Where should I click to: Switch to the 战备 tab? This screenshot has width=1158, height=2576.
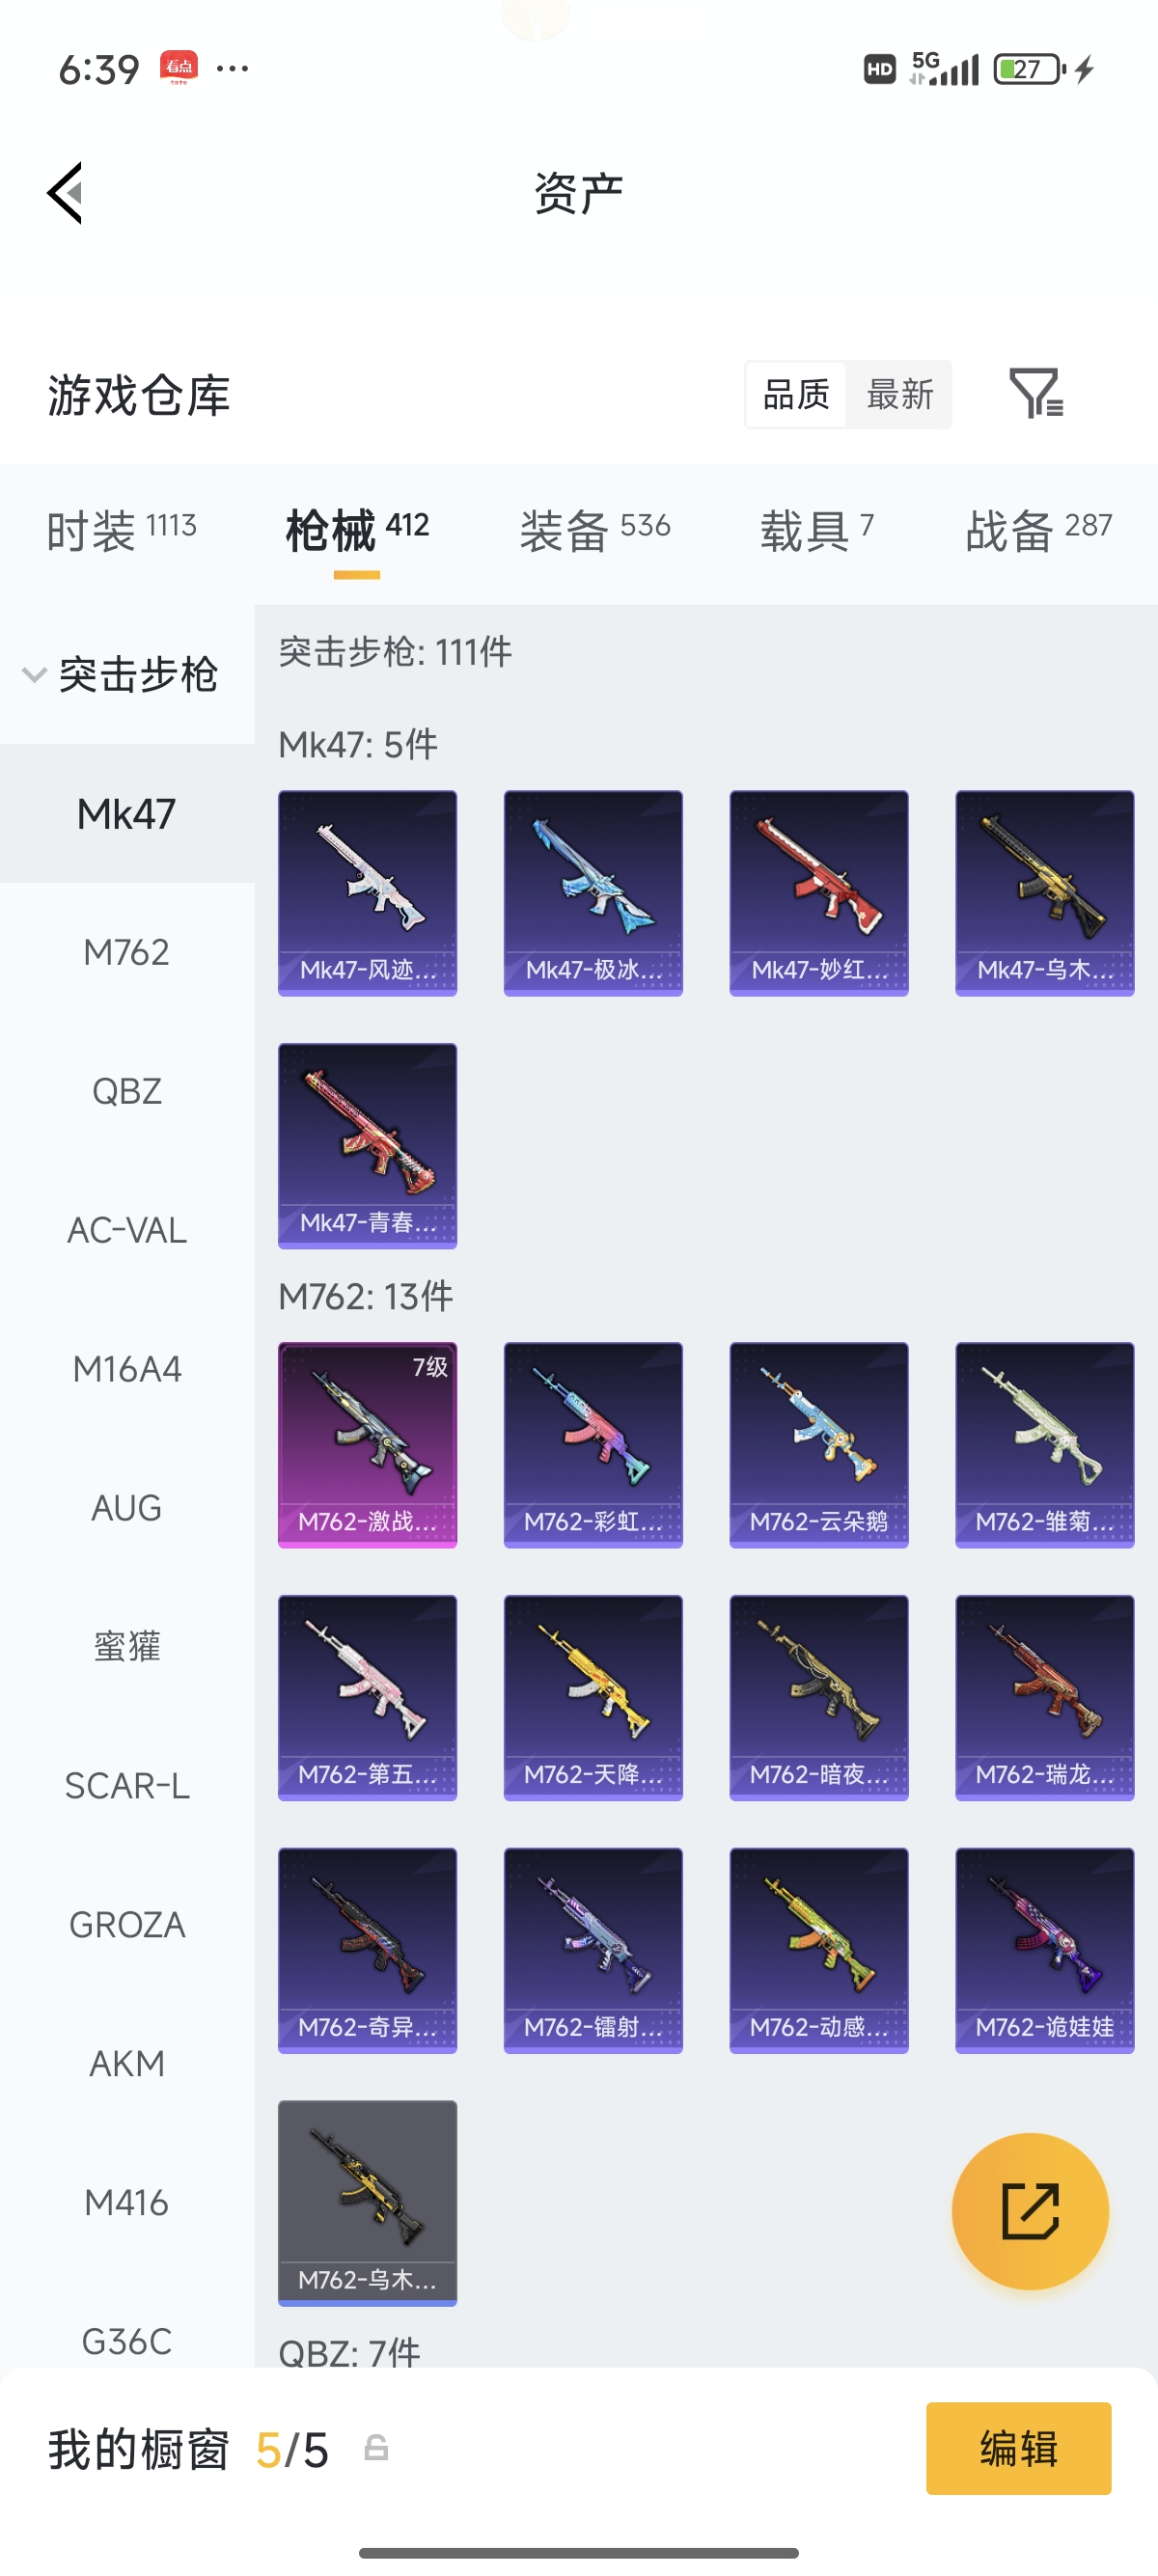click(1039, 529)
